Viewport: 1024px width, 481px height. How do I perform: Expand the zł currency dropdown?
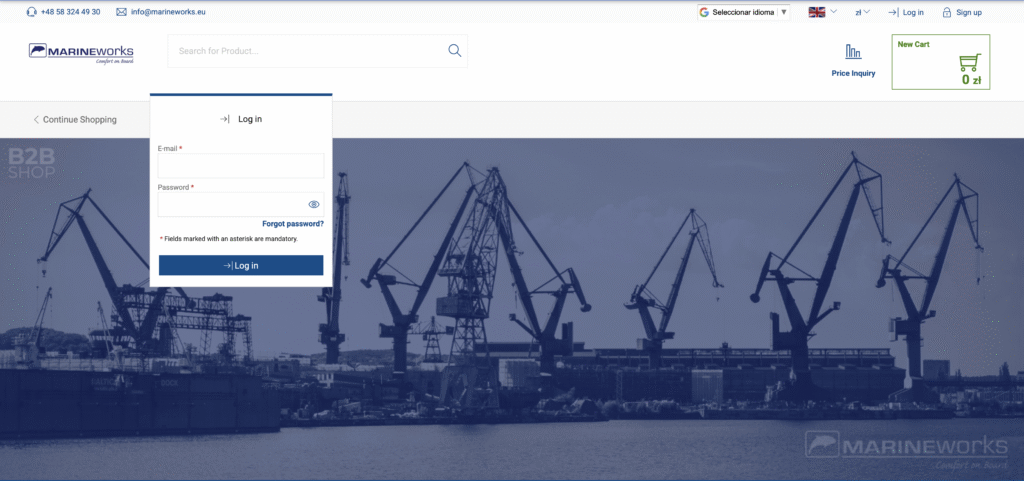[x=862, y=12]
